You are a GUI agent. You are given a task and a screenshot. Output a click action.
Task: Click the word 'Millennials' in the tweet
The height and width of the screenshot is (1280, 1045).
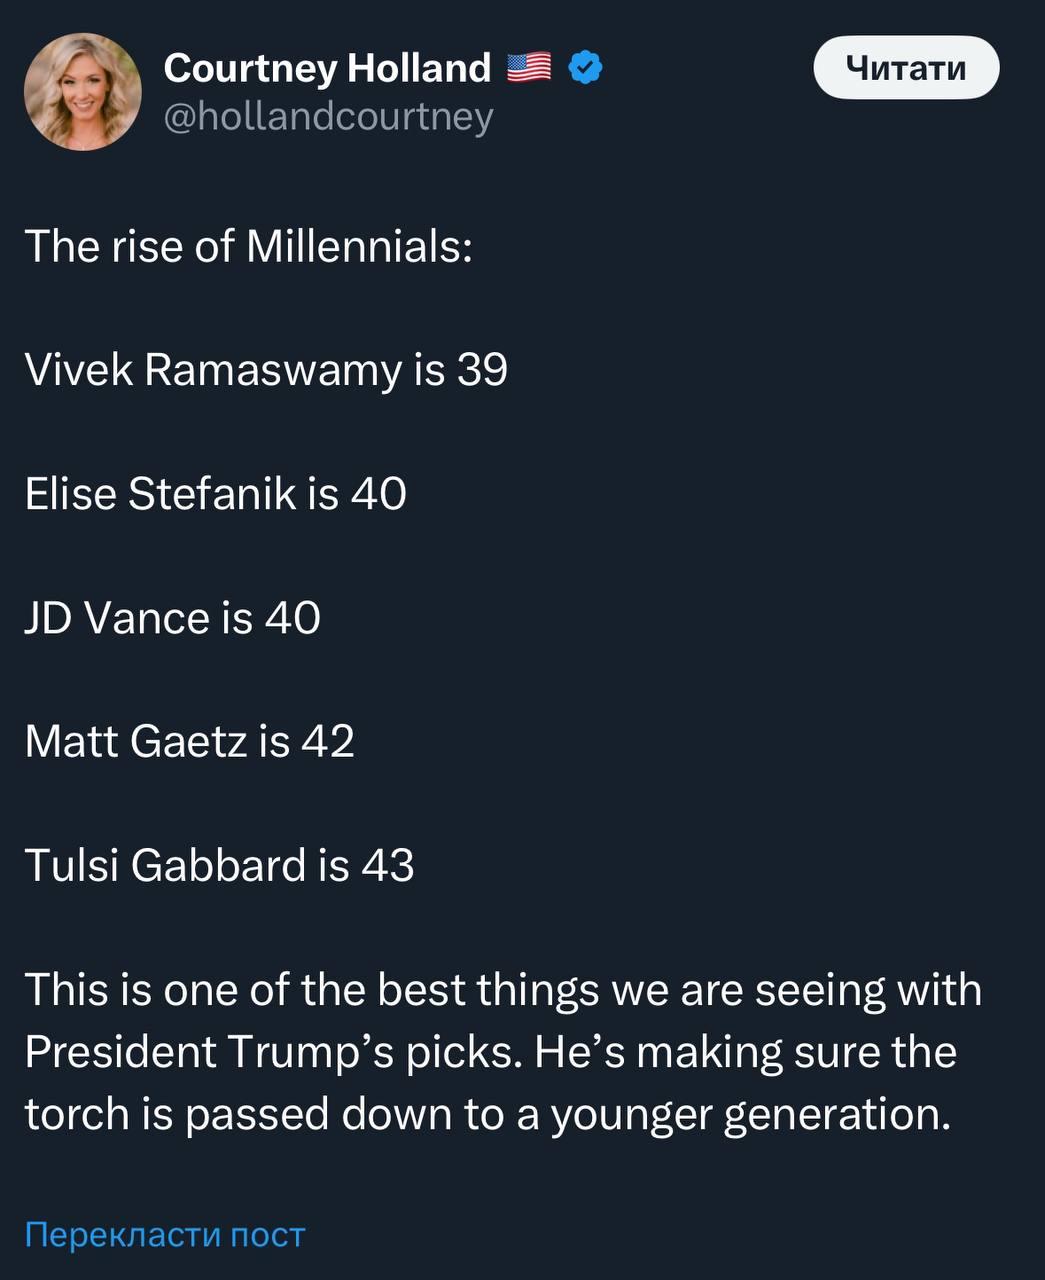[x=358, y=246]
